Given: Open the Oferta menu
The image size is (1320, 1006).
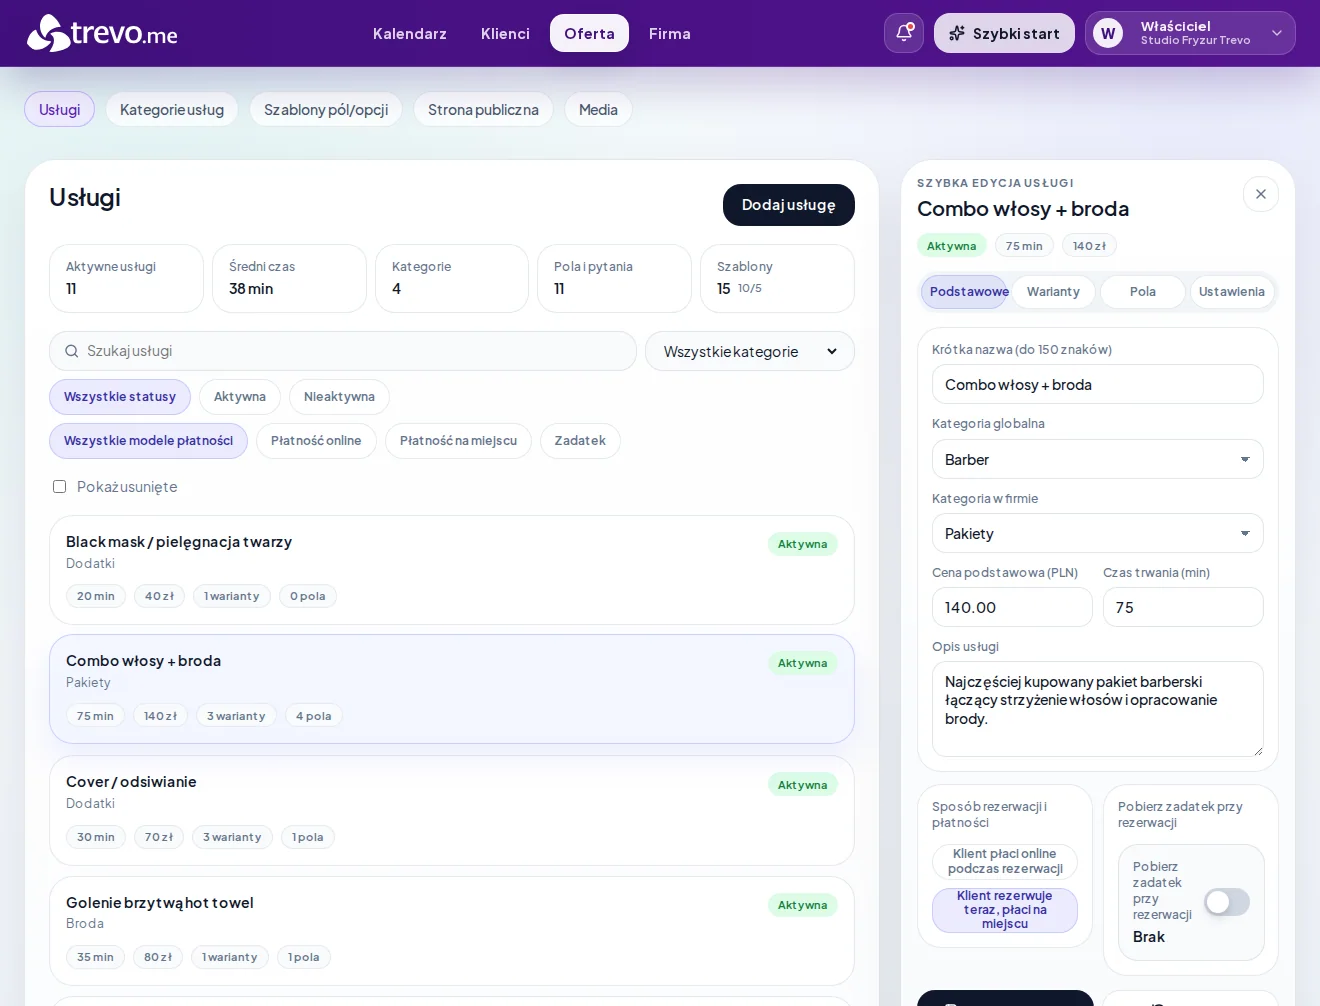Looking at the screenshot, I should [589, 33].
